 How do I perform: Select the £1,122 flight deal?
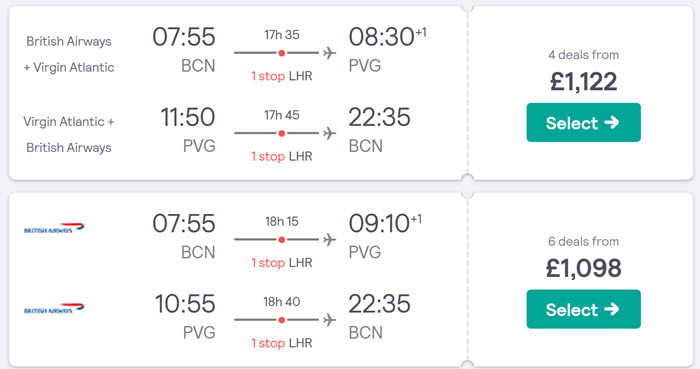[583, 122]
